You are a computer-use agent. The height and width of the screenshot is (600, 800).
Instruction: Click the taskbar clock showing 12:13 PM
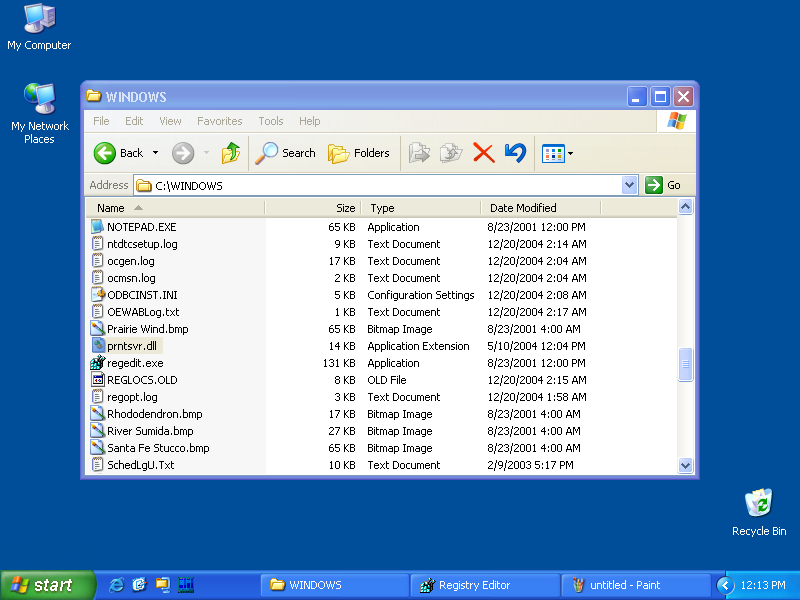(763, 585)
